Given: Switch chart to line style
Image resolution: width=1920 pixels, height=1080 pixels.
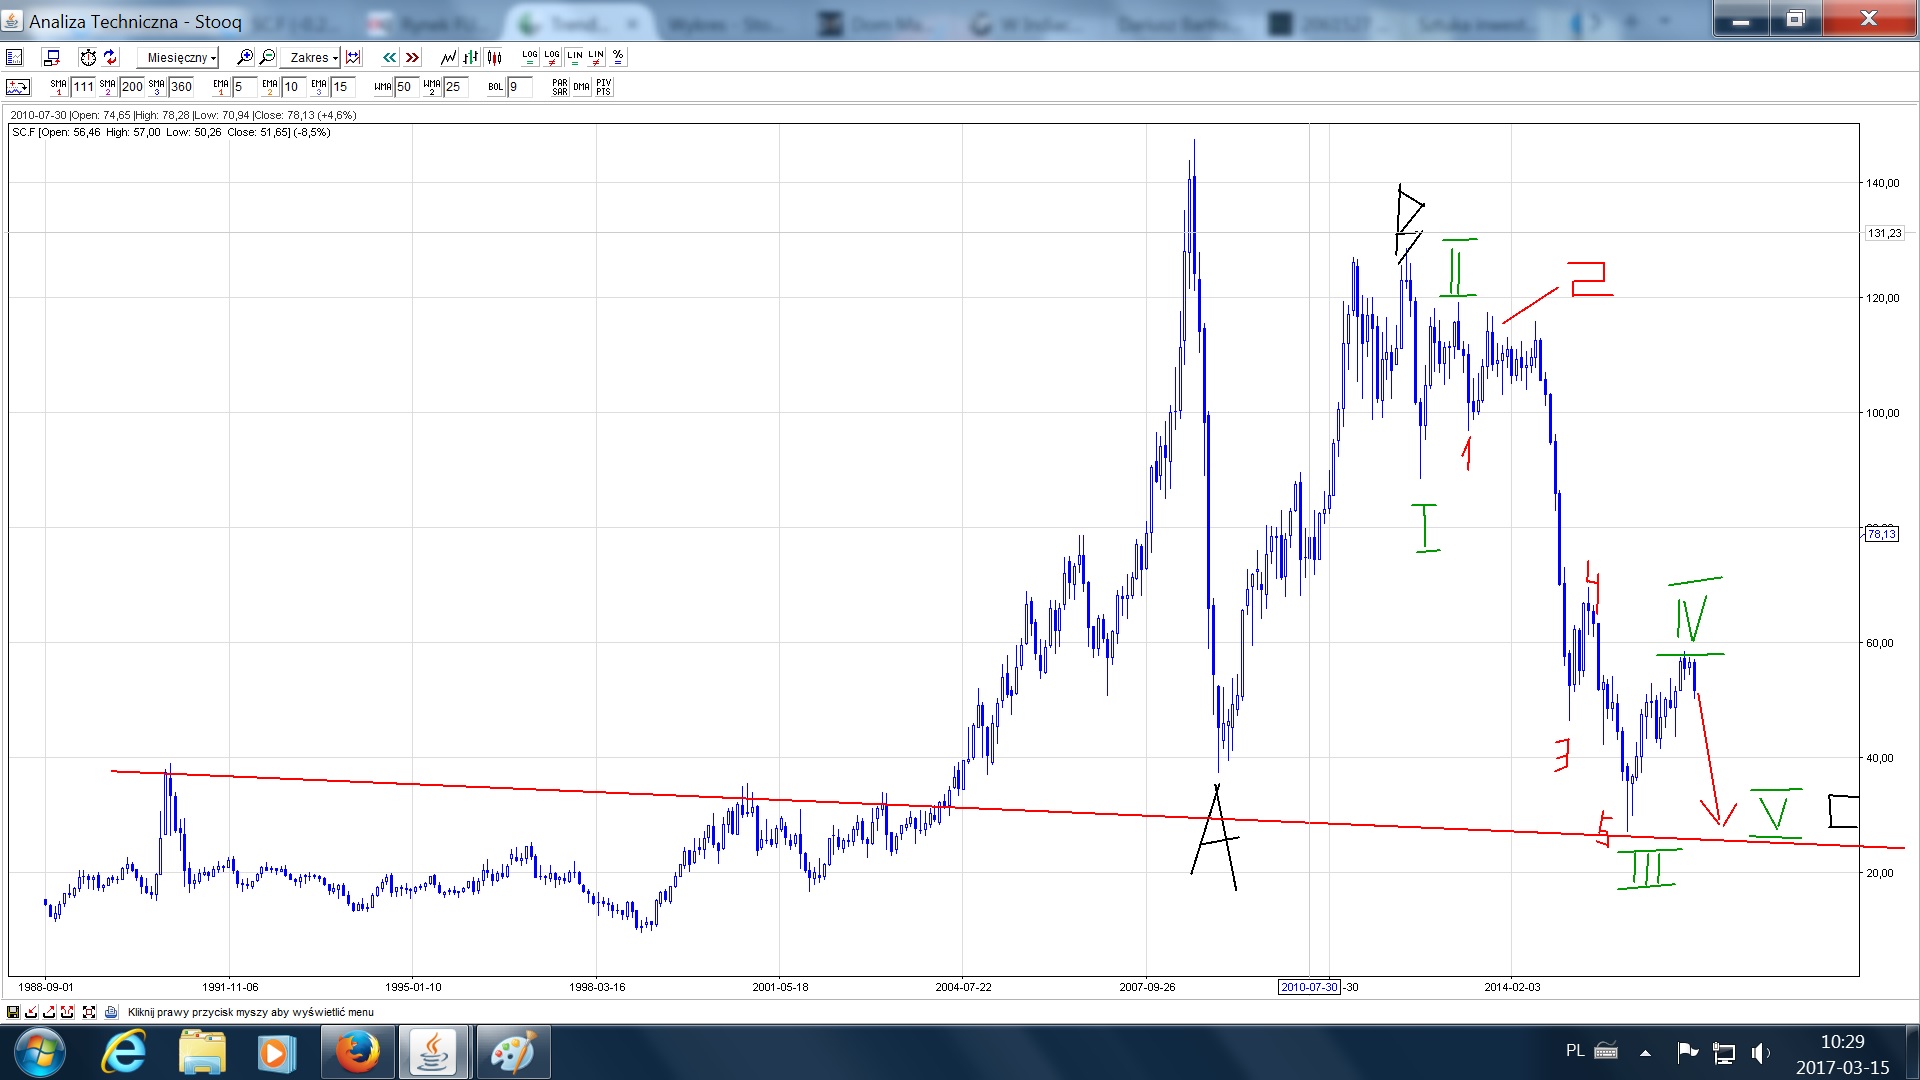Looking at the screenshot, I should pos(448,57).
